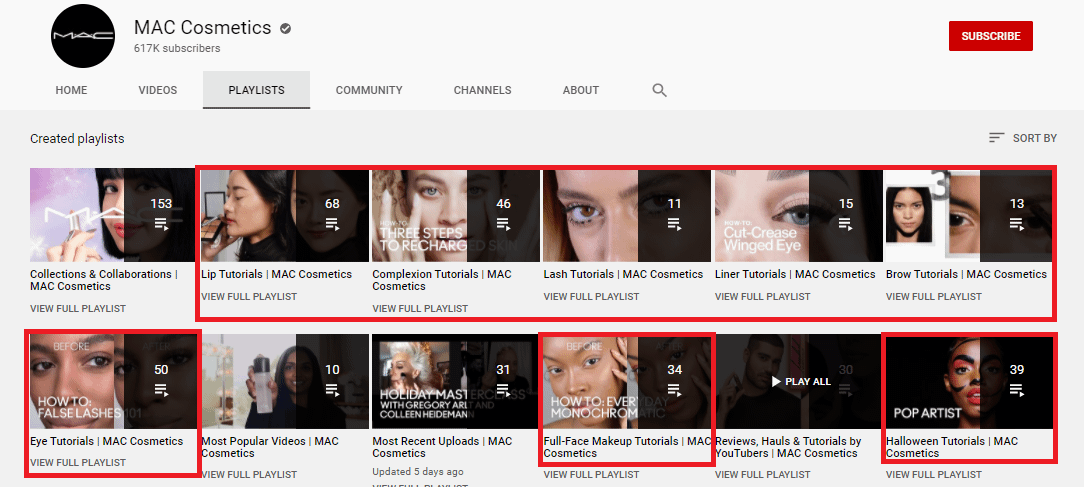The image size is (1084, 487).
Task: Click the Halloween Tutorials | MAC Cosmetics title
Action: (952, 447)
